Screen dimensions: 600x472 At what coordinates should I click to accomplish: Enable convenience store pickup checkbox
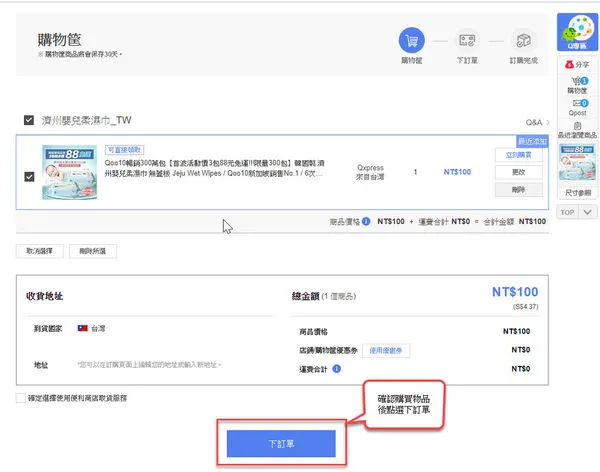[x=21, y=398]
